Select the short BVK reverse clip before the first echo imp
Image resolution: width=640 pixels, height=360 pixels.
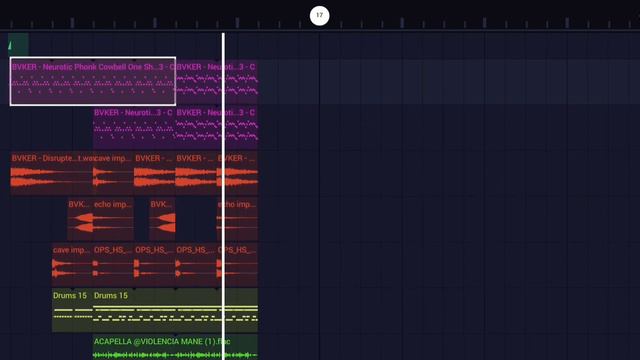tap(80, 219)
